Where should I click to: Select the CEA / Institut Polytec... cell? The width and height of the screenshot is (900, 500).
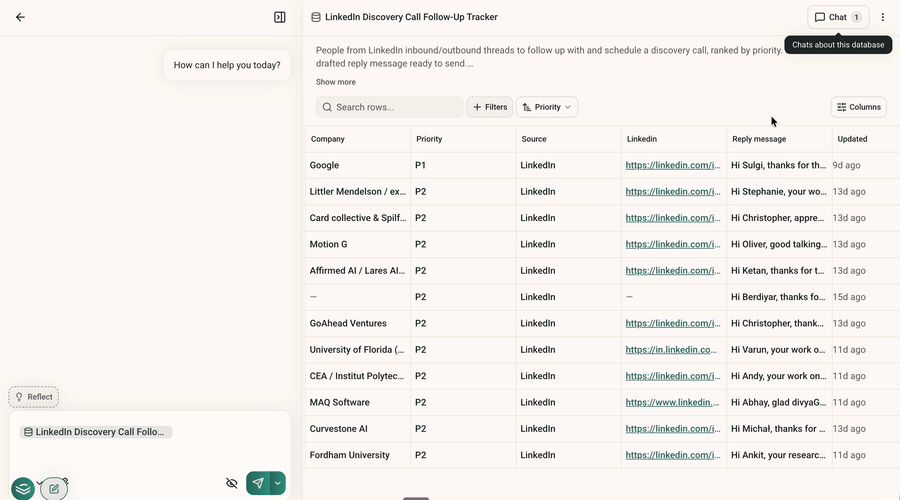point(358,376)
